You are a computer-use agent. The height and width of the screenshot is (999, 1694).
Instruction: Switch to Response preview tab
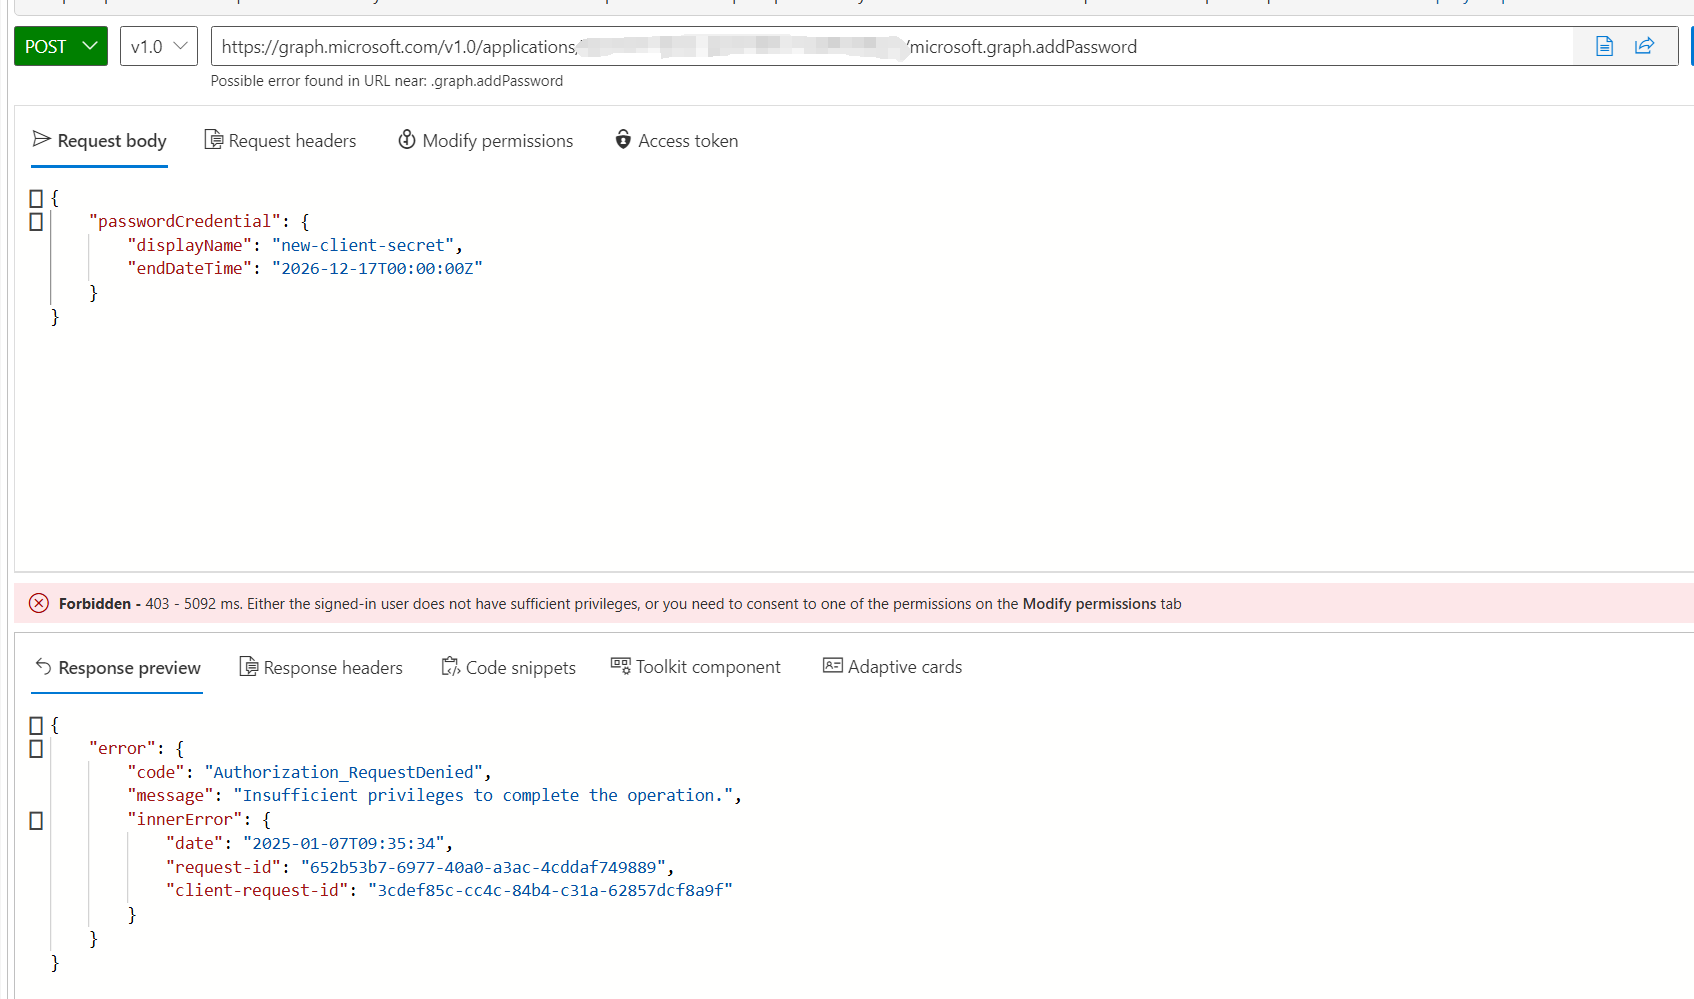coord(117,668)
